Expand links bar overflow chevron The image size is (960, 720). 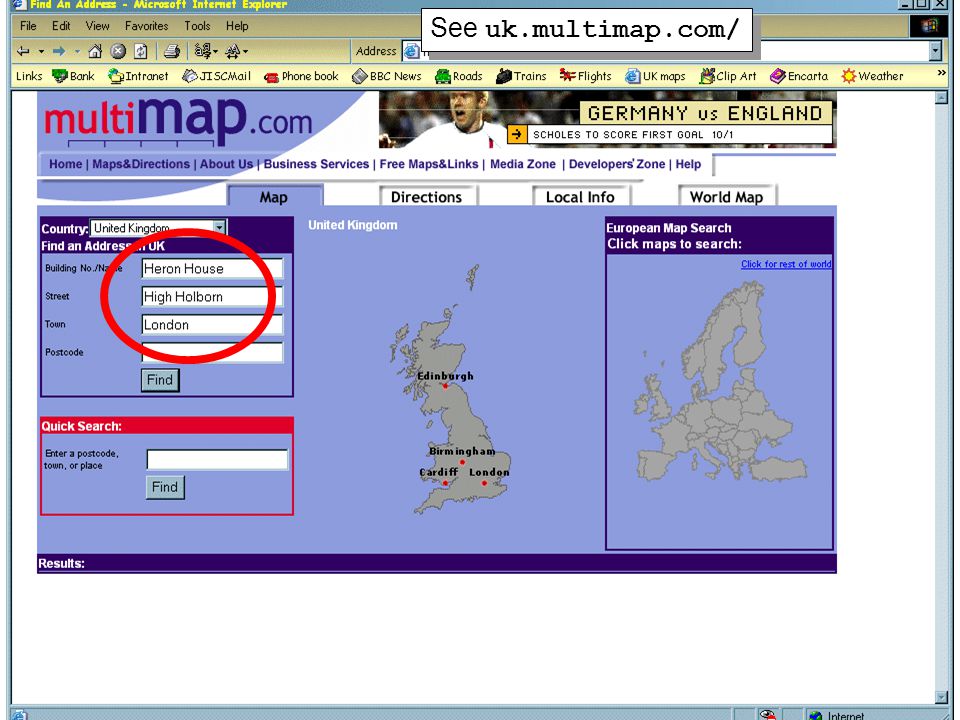(x=942, y=73)
